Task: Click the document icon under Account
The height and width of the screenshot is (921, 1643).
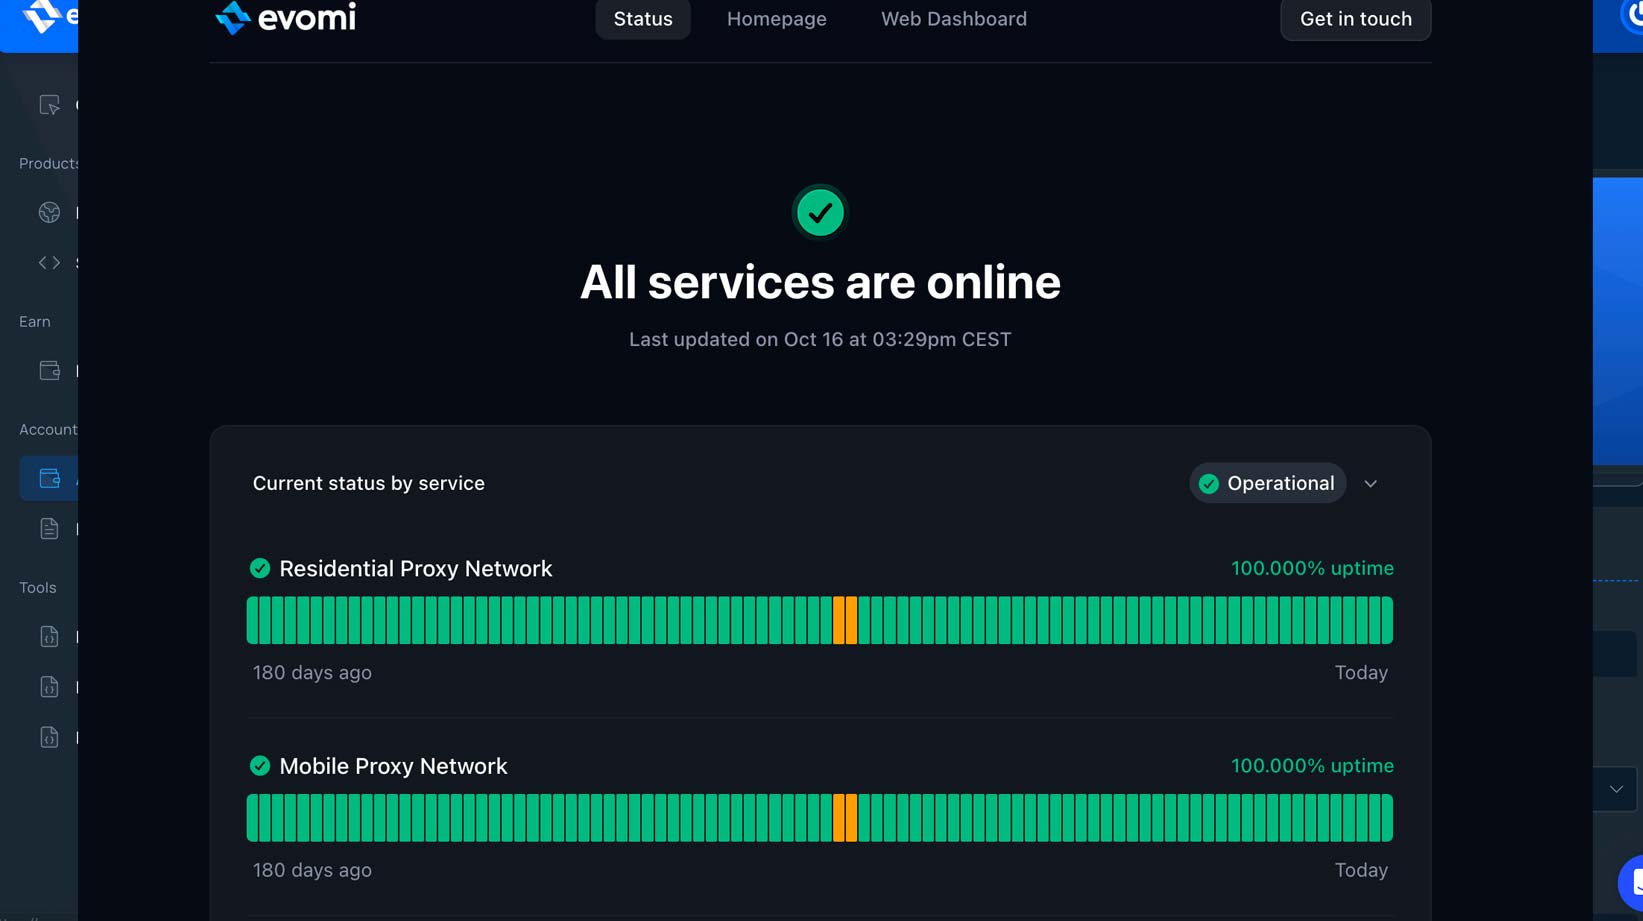Action: (49, 529)
